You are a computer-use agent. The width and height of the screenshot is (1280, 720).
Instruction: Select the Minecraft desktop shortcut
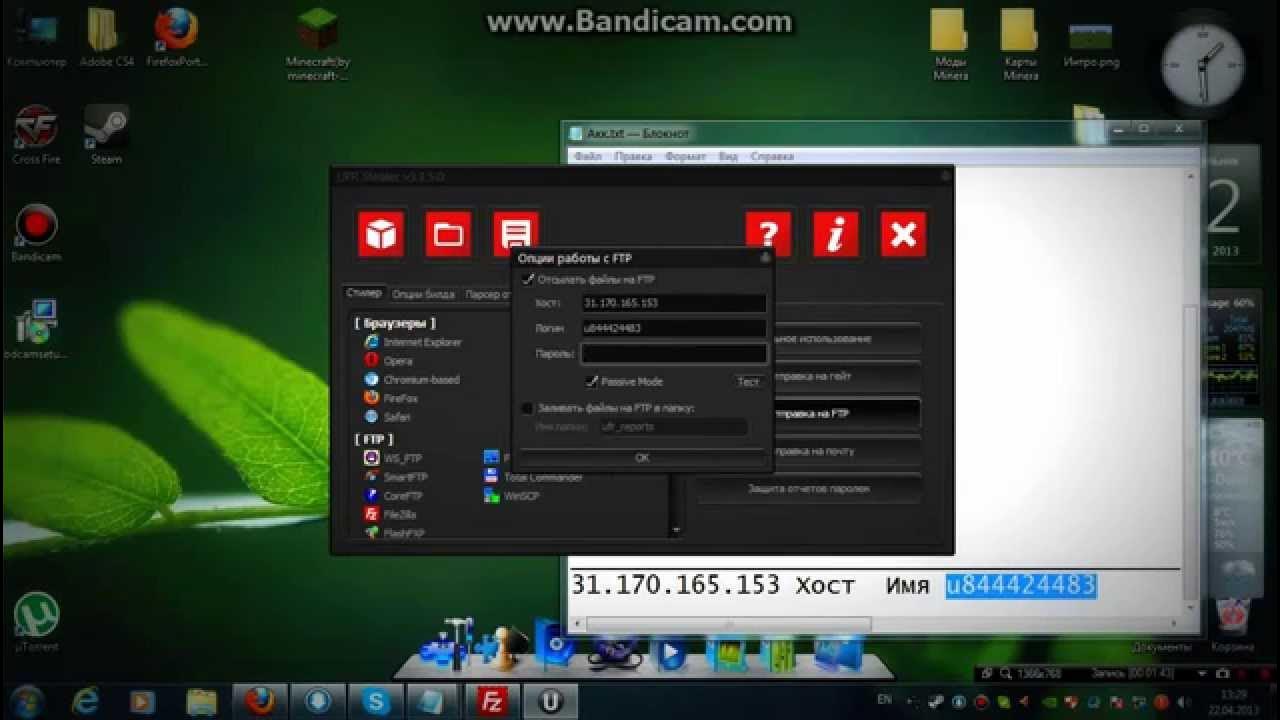[x=318, y=42]
